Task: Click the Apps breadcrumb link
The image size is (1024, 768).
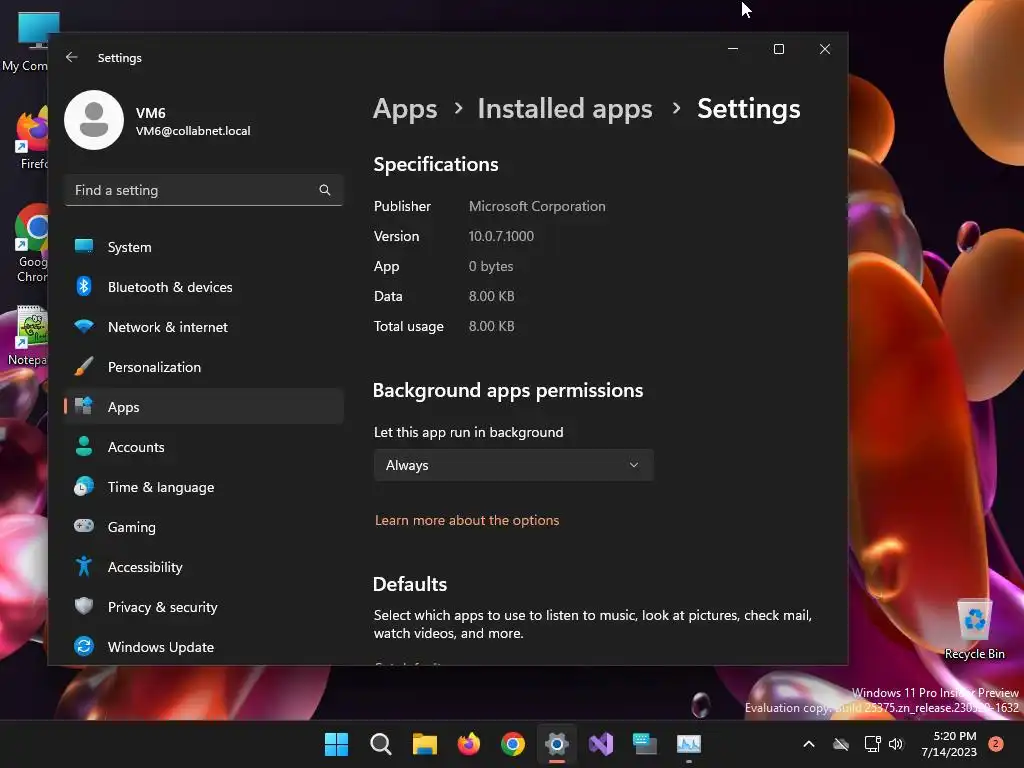Action: pyautogui.click(x=405, y=109)
